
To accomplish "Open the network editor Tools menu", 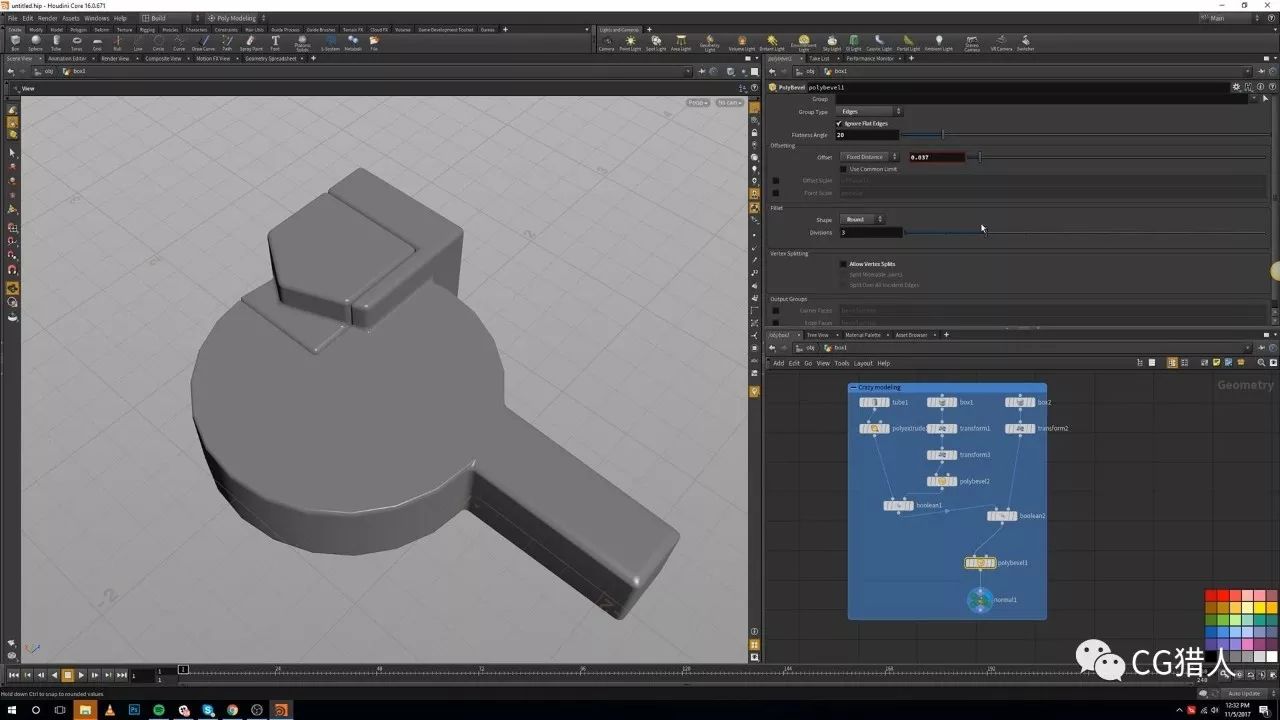I will (842, 363).
